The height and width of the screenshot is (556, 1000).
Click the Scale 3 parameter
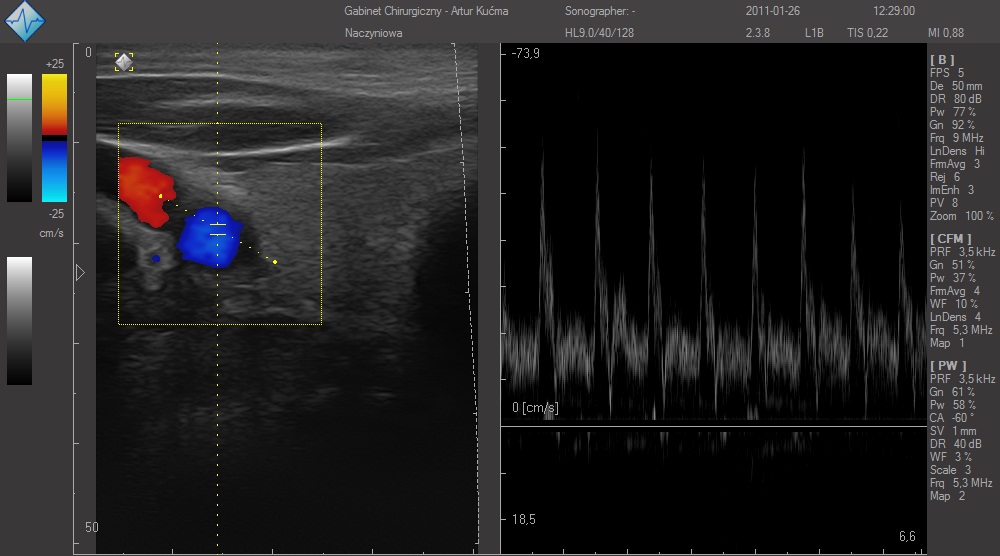(x=950, y=470)
